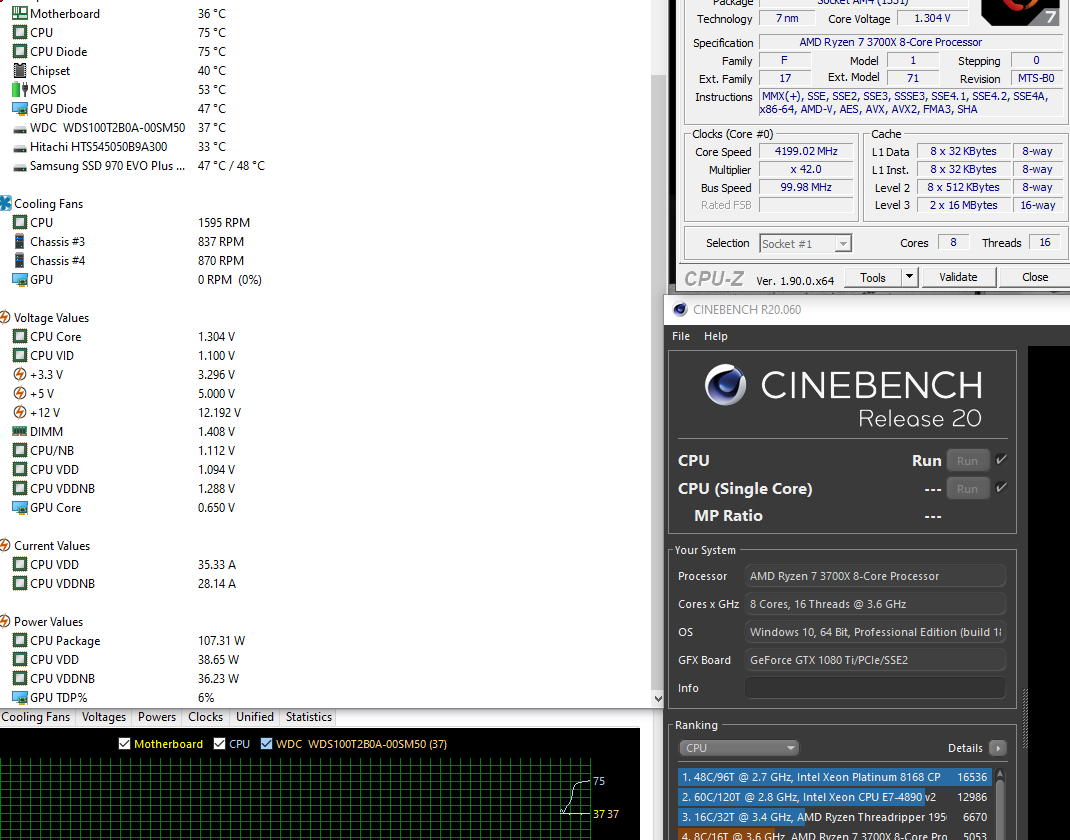
Task: Switch to the Statistics tab
Action: (x=308, y=717)
